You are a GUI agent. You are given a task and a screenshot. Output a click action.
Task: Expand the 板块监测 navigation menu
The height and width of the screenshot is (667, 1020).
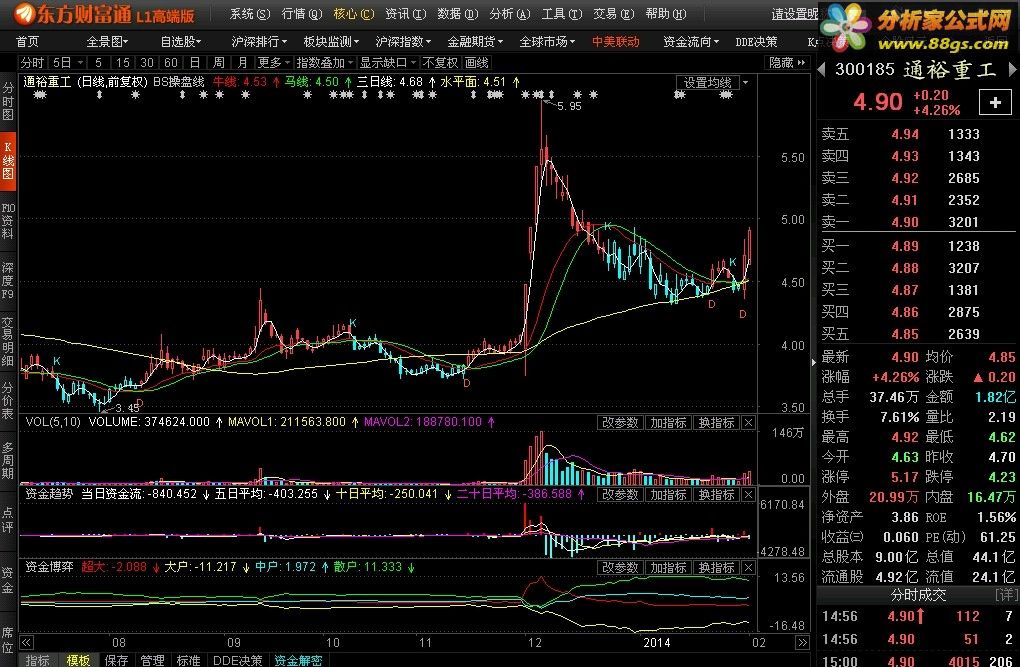point(331,42)
